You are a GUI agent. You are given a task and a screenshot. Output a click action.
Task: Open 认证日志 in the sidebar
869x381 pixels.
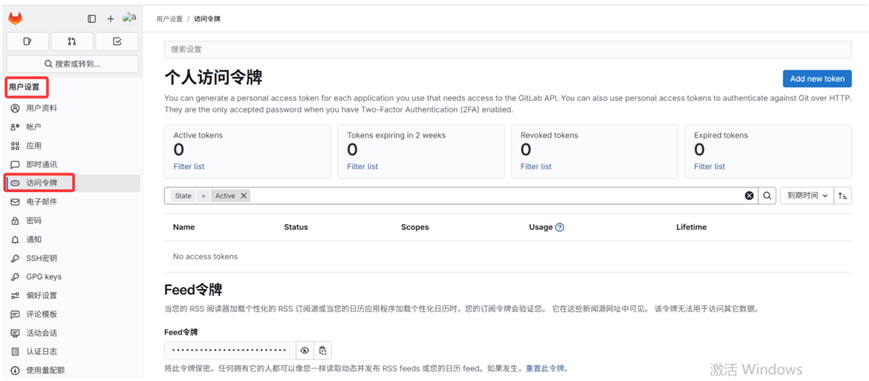(x=73, y=352)
